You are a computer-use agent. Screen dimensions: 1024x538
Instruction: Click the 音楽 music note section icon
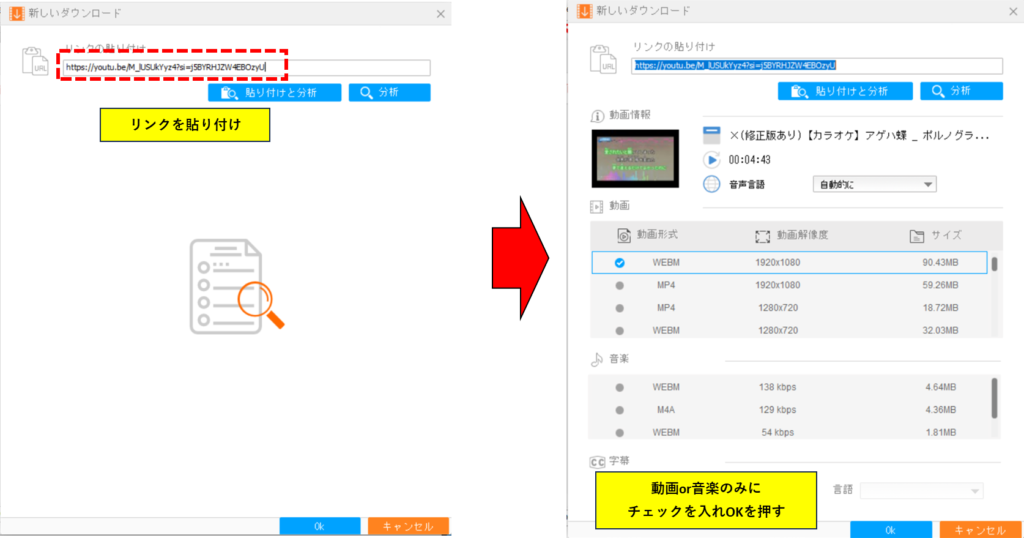click(598, 358)
